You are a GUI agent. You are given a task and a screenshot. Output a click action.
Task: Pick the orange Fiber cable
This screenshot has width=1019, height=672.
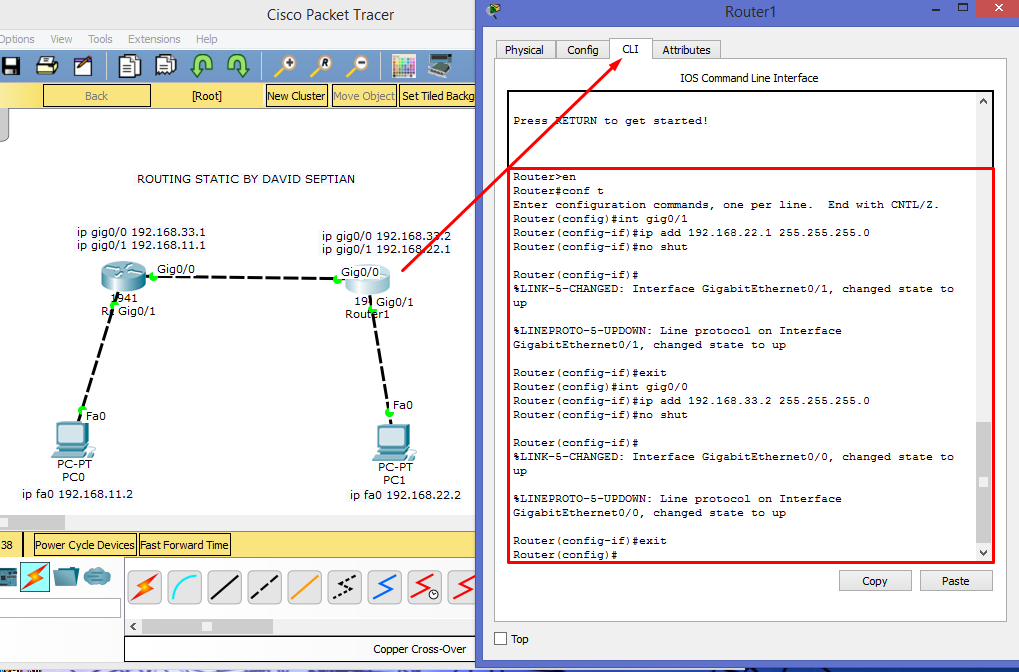coord(304,587)
